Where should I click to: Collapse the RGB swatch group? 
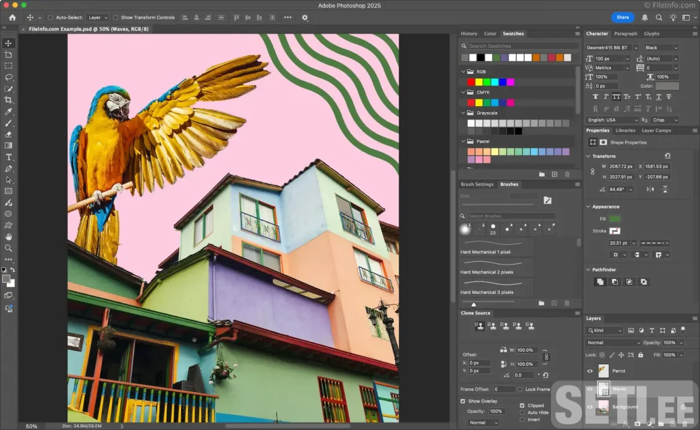464,72
